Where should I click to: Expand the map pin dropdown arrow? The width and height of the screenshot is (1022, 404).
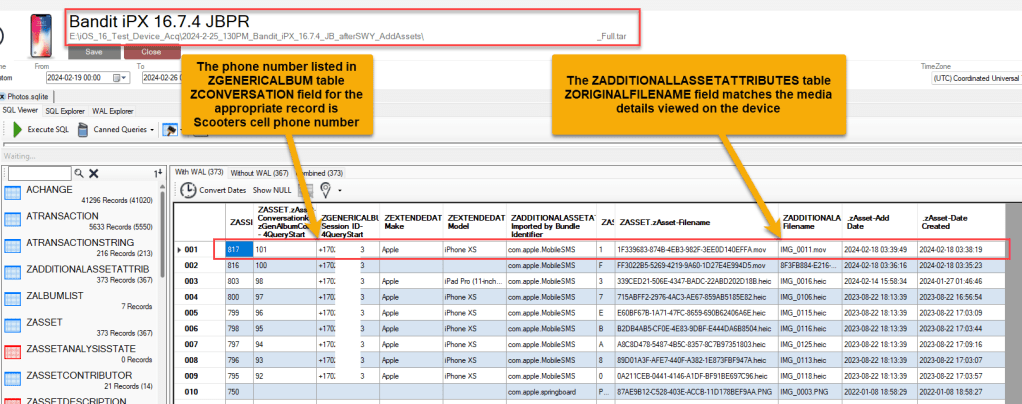338,189
